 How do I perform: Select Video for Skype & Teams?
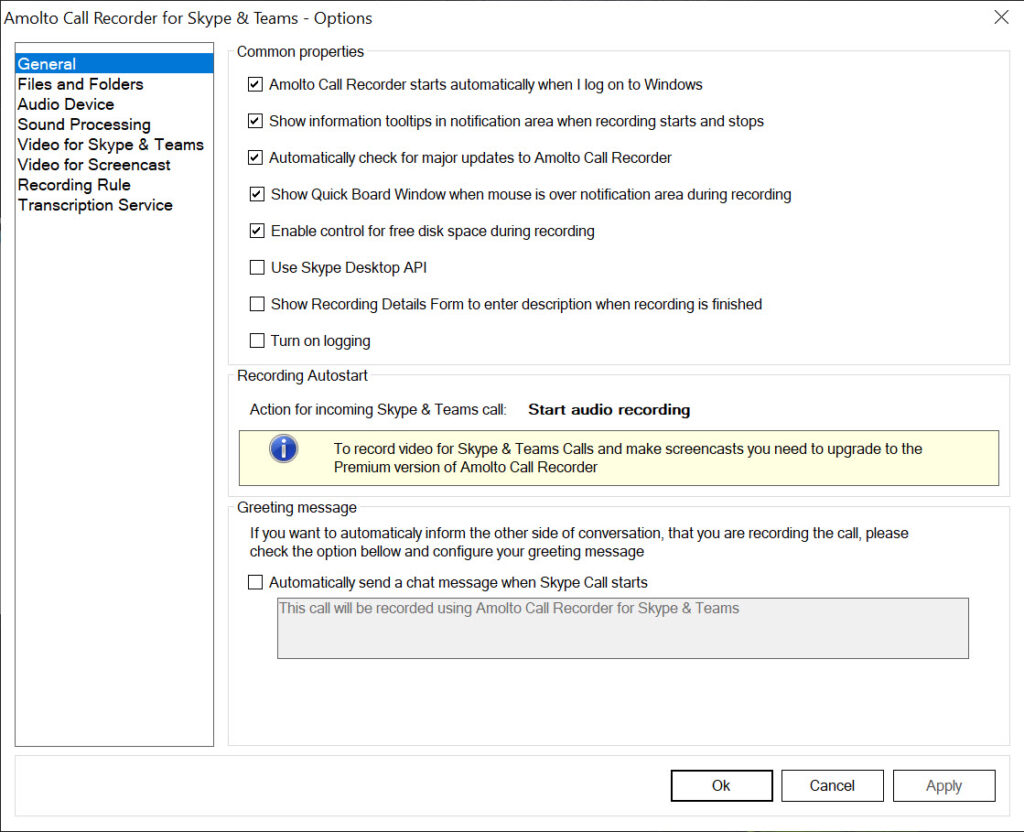111,144
